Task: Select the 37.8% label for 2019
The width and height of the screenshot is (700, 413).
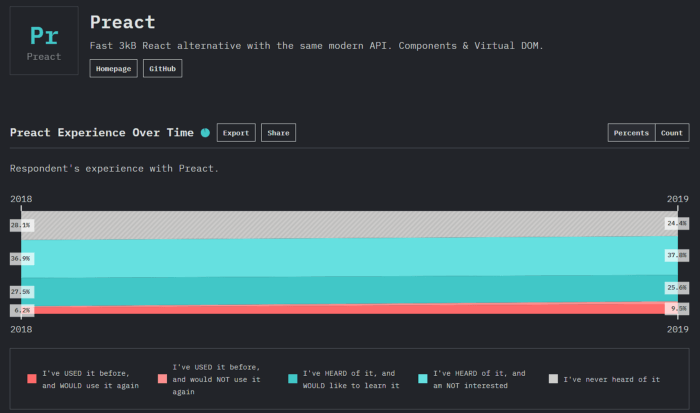Action: (x=677, y=255)
